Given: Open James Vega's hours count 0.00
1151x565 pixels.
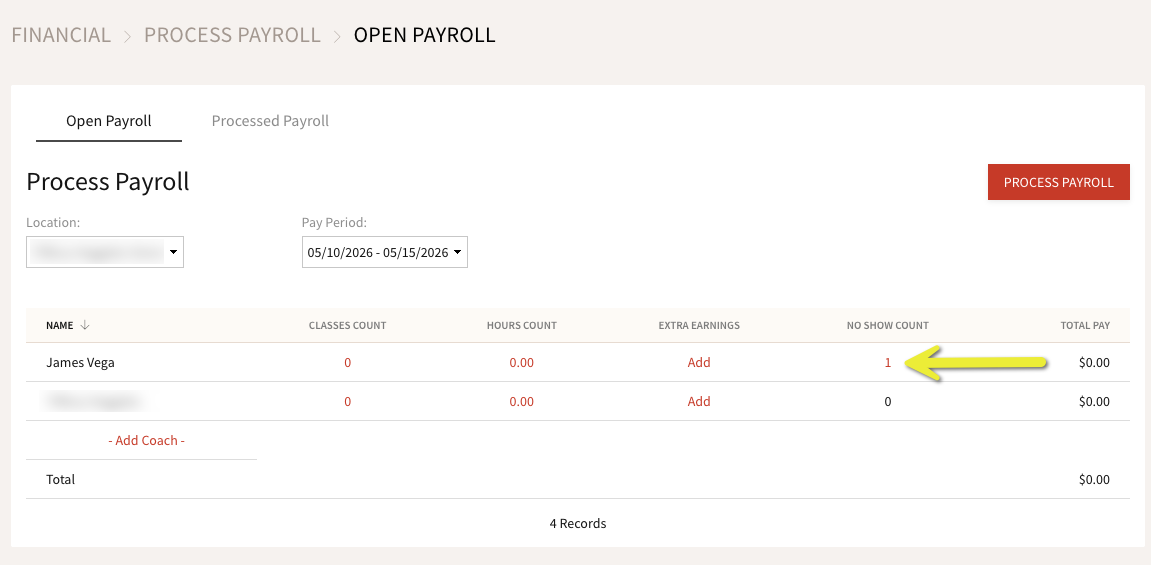Looking at the screenshot, I should tap(521, 362).
